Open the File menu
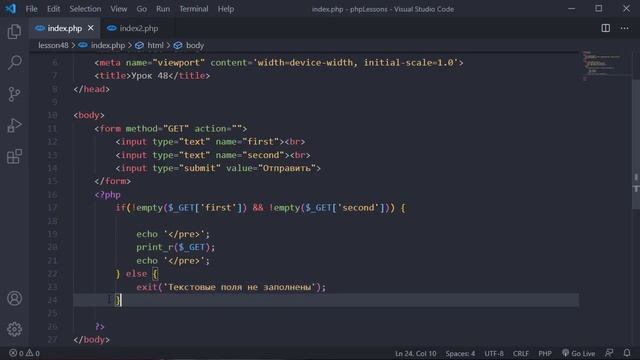The image size is (640, 360). click(31, 9)
